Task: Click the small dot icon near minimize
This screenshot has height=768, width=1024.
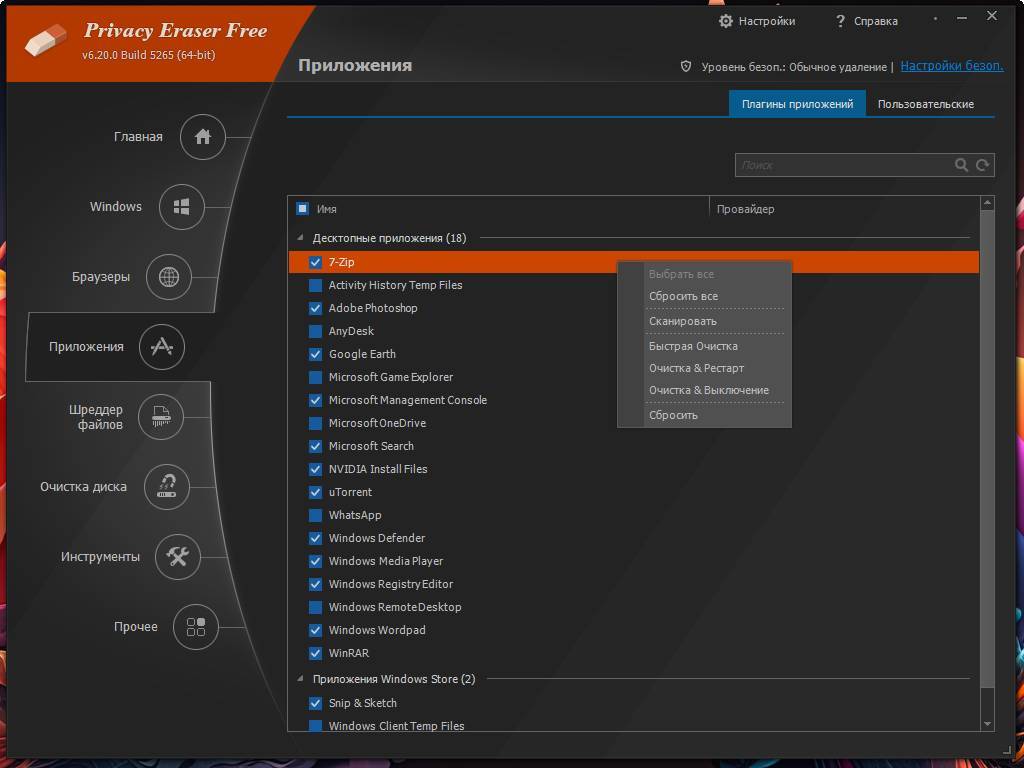Action: pyautogui.click(x=935, y=18)
